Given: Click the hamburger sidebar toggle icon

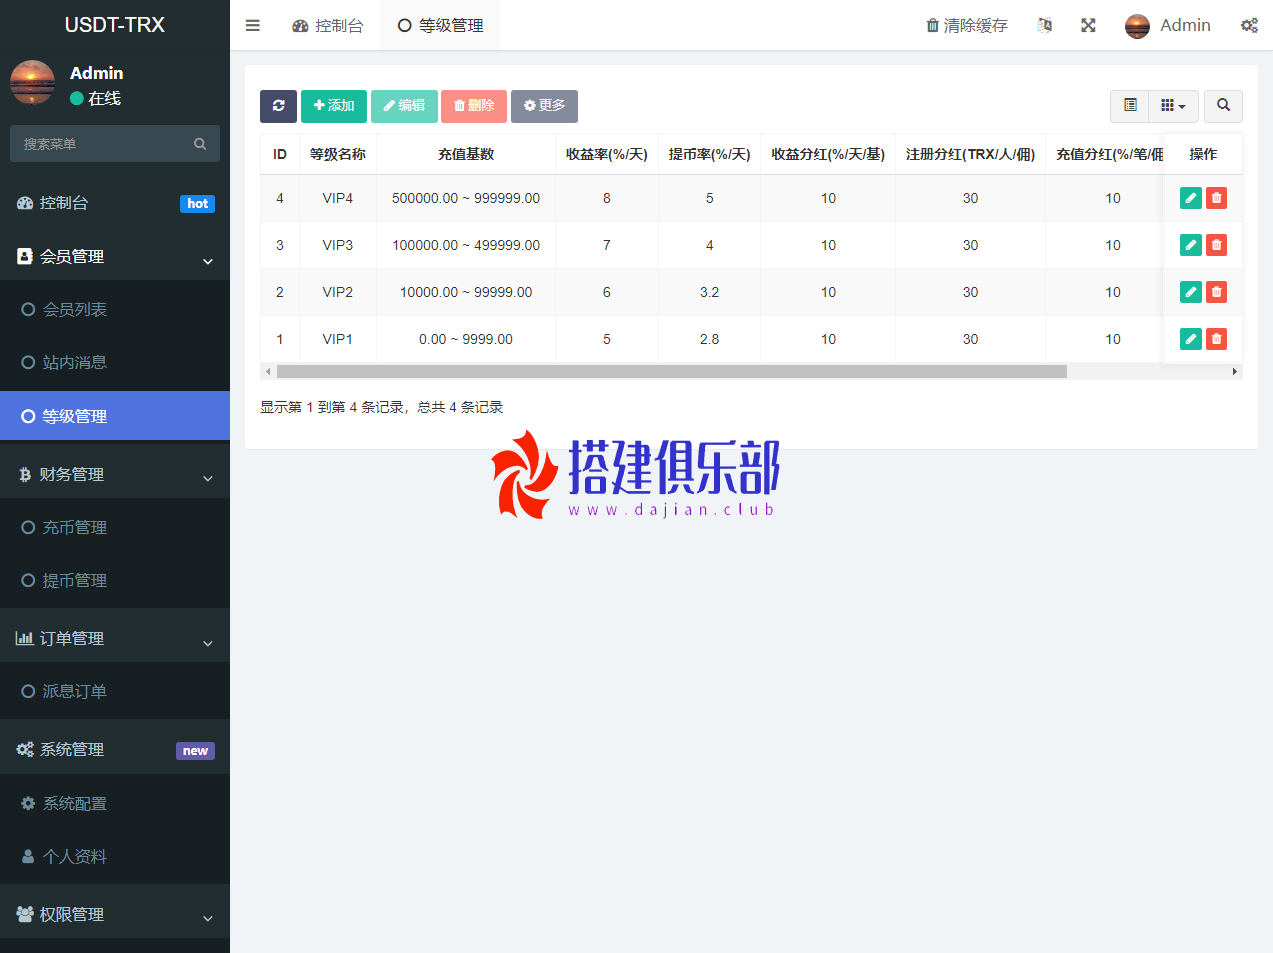Looking at the screenshot, I should pyautogui.click(x=253, y=26).
